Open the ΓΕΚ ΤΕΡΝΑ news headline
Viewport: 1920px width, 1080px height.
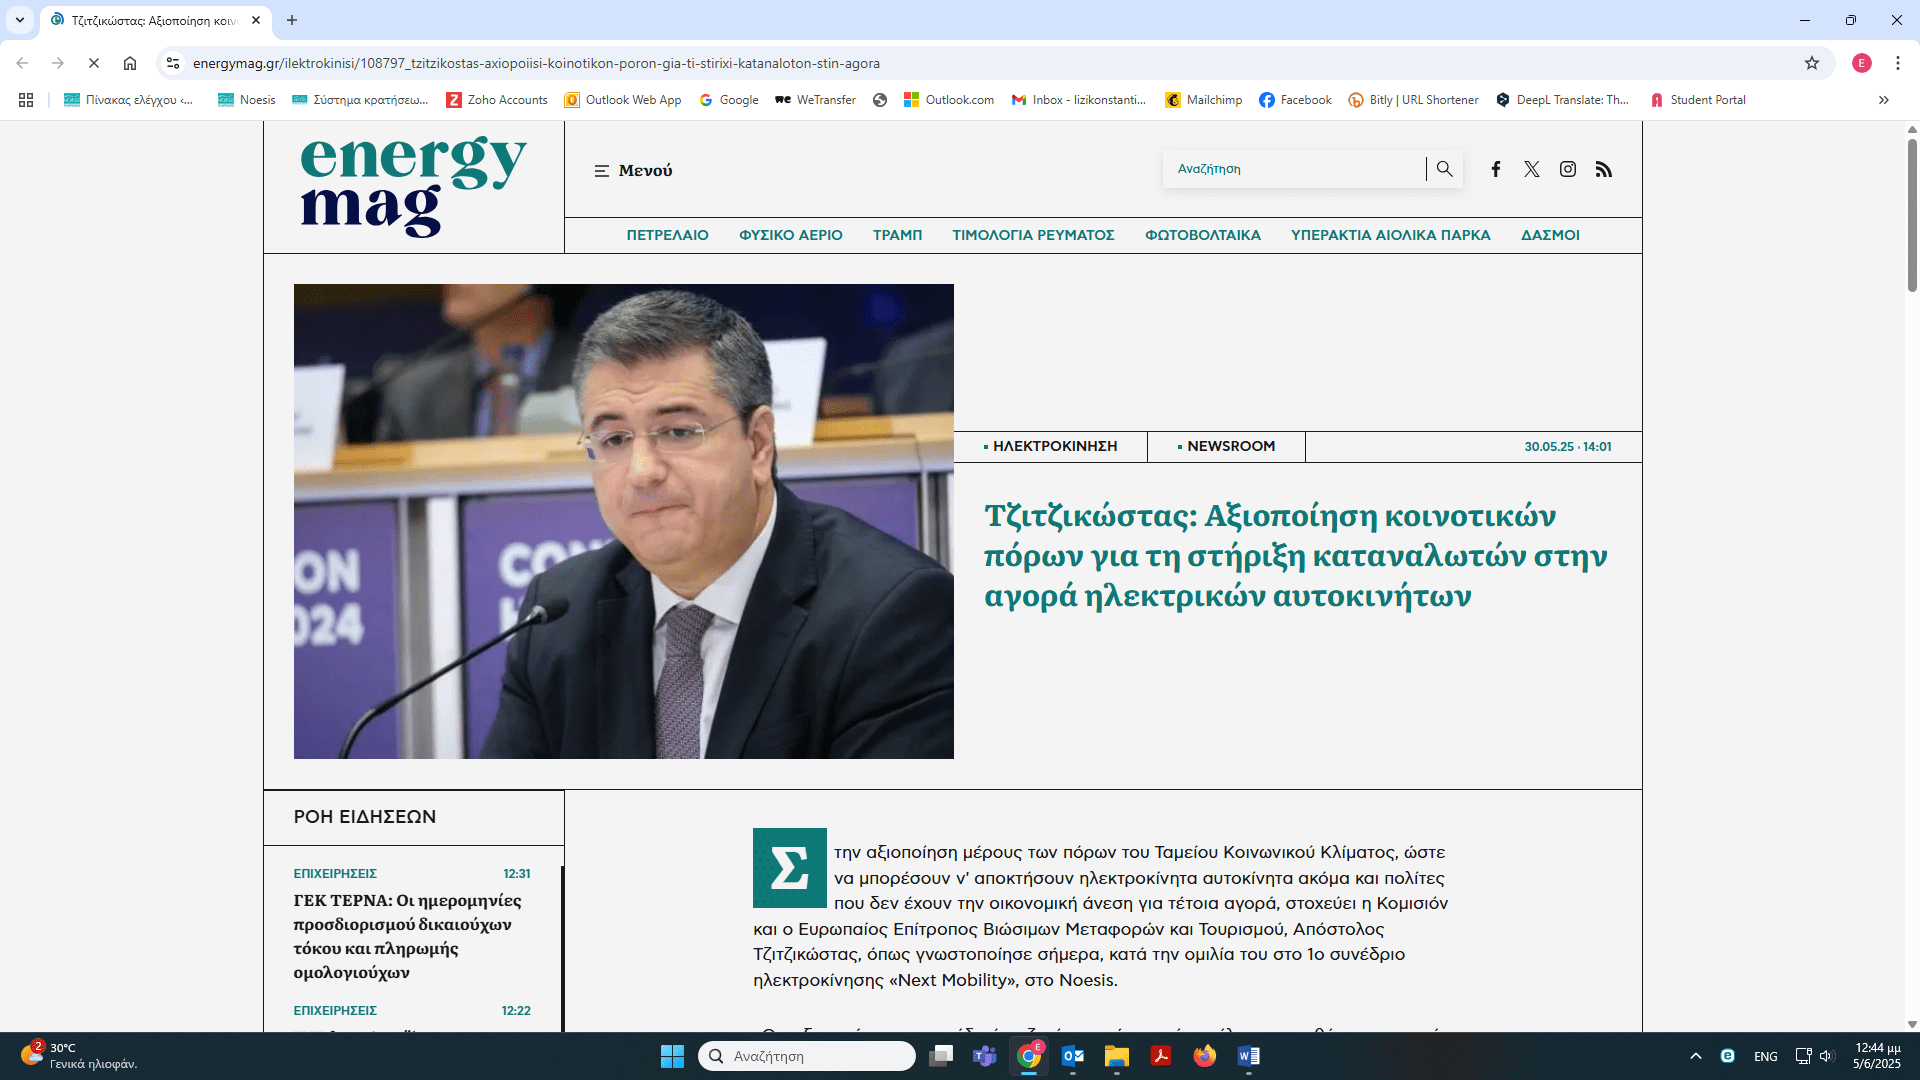pyautogui.click(x=407, y=936)
